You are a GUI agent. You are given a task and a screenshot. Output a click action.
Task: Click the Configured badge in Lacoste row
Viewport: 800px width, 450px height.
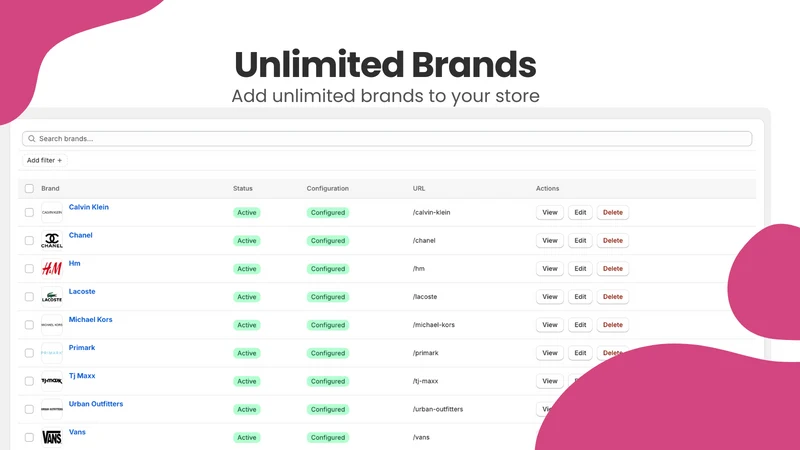point(328,296)
